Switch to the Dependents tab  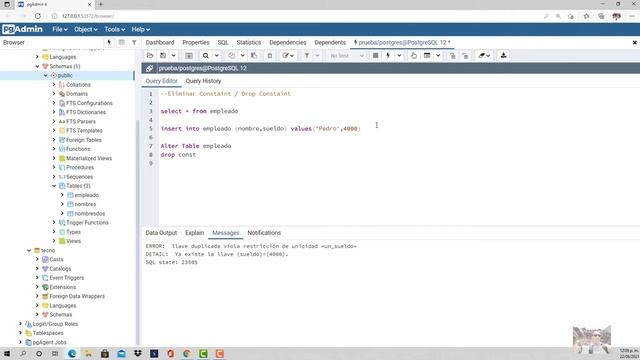tap(330, 42)
